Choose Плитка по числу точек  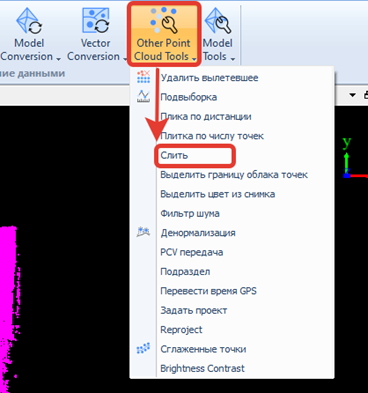click(x=232, y=136)
